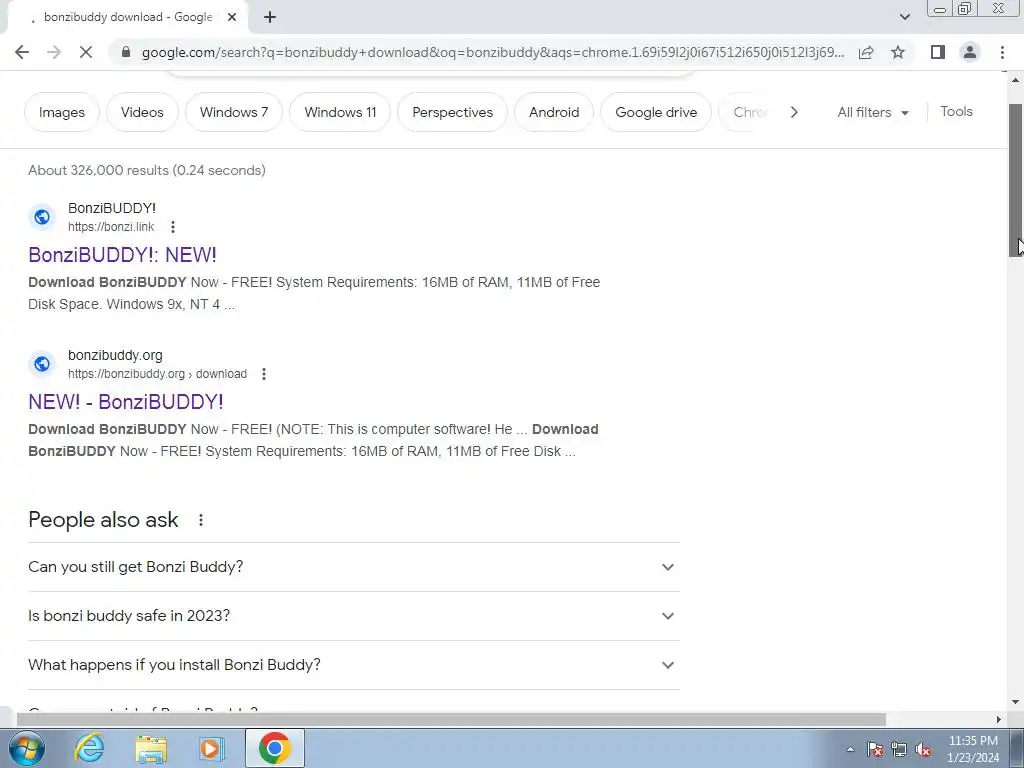Filter results by Videos
This screenshot has width=1024, height=768.
(x=142, y=112)
